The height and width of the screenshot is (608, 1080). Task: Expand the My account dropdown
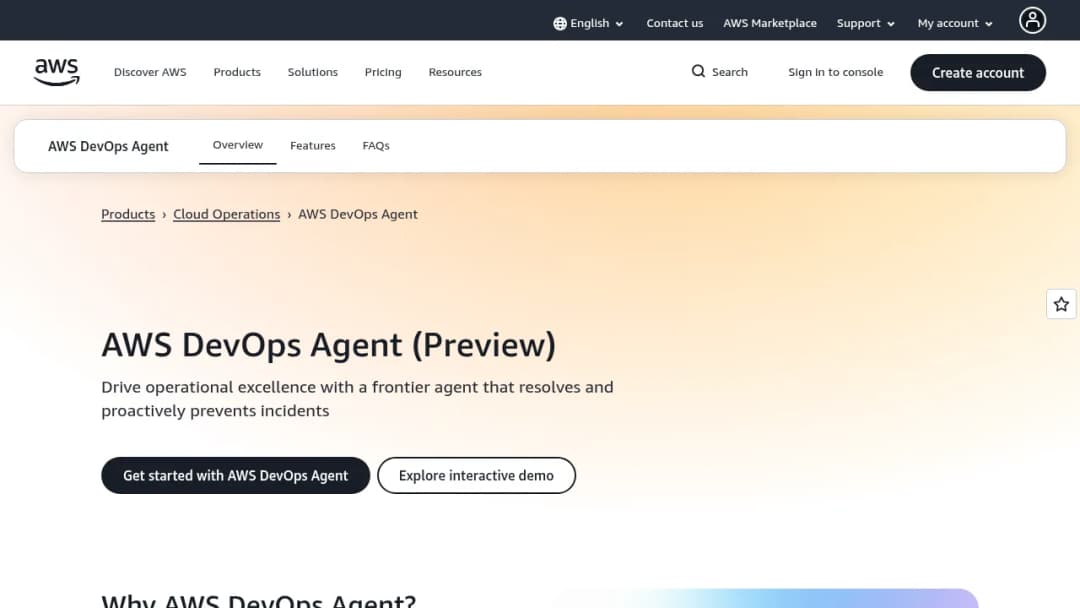tap(955, 23)
